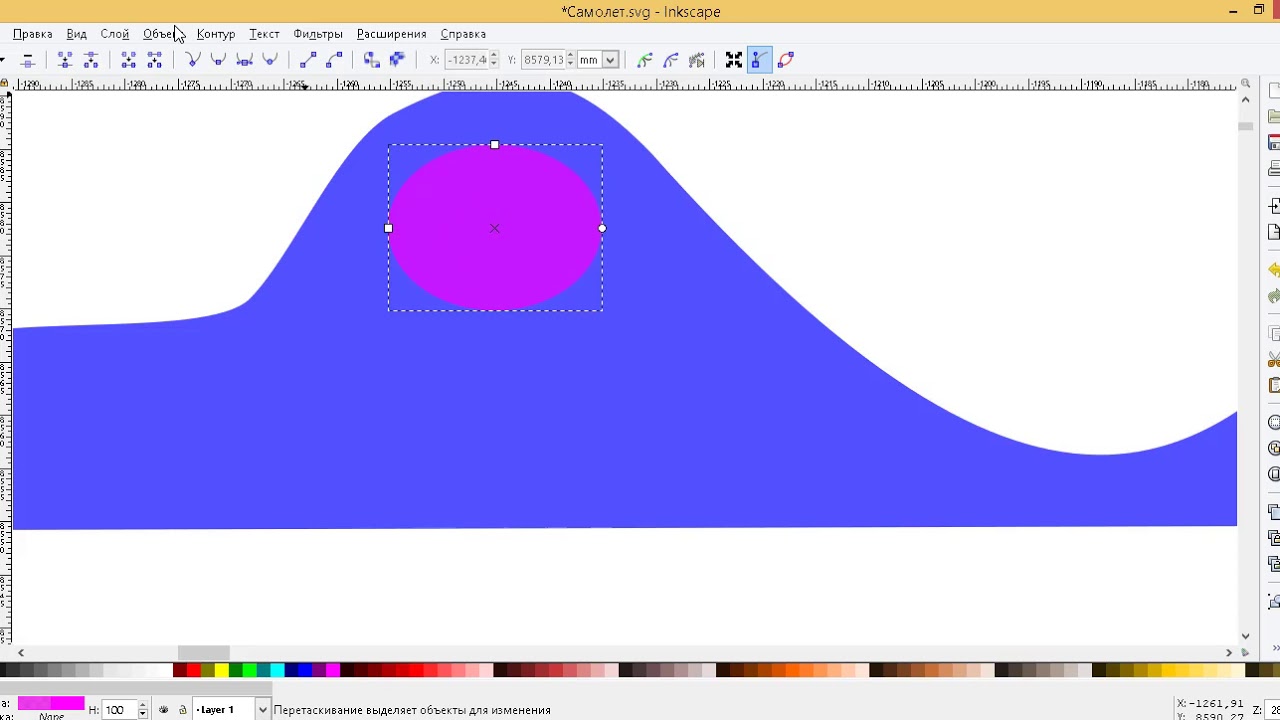Viewport: 1280px width, 720px height.
Task: Convert selected object to path icon
Action: pos(372,60)
